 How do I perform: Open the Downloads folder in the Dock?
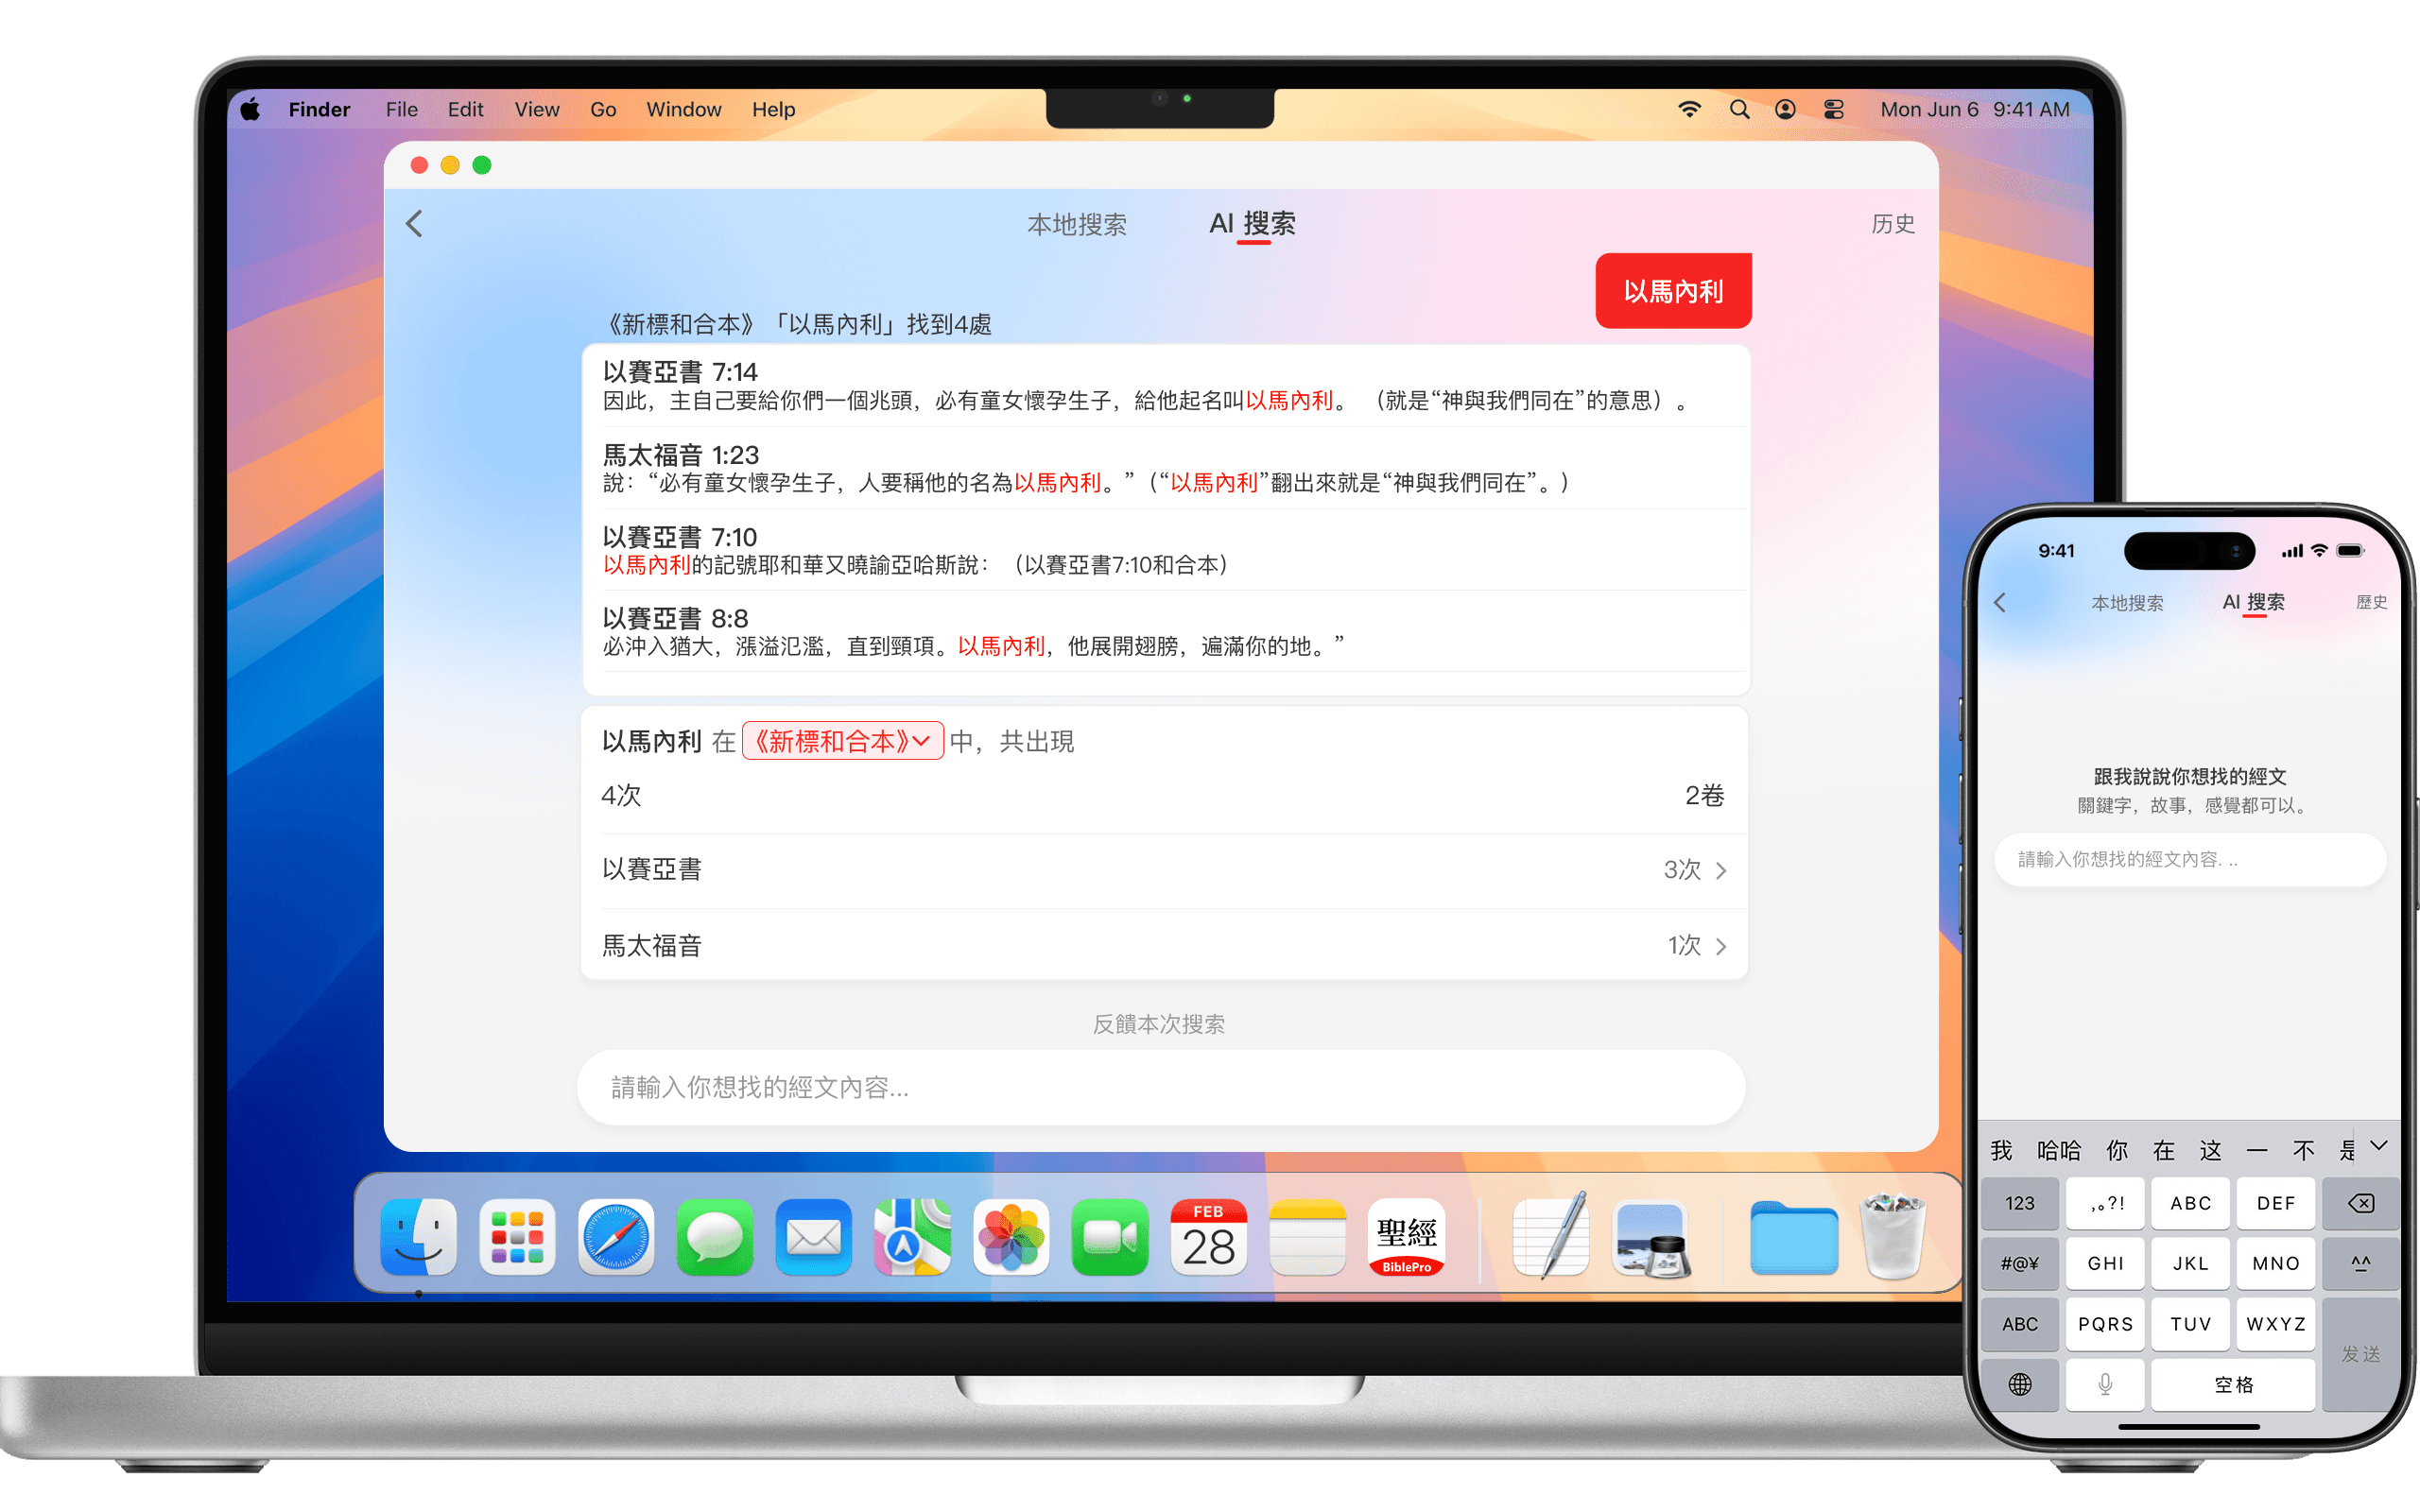(x=1794, y=1238)
